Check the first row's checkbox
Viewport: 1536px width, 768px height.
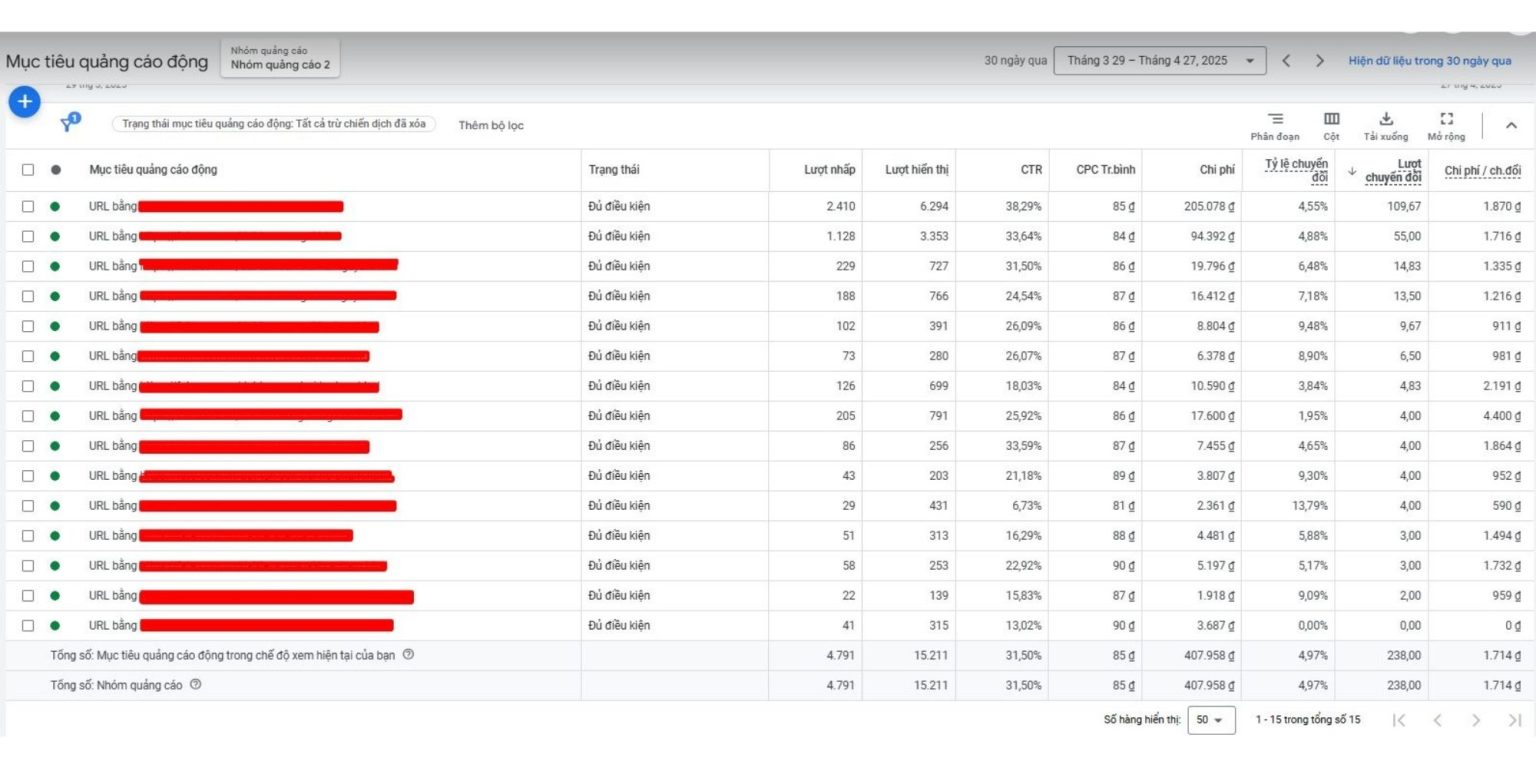tap(28, 207)
